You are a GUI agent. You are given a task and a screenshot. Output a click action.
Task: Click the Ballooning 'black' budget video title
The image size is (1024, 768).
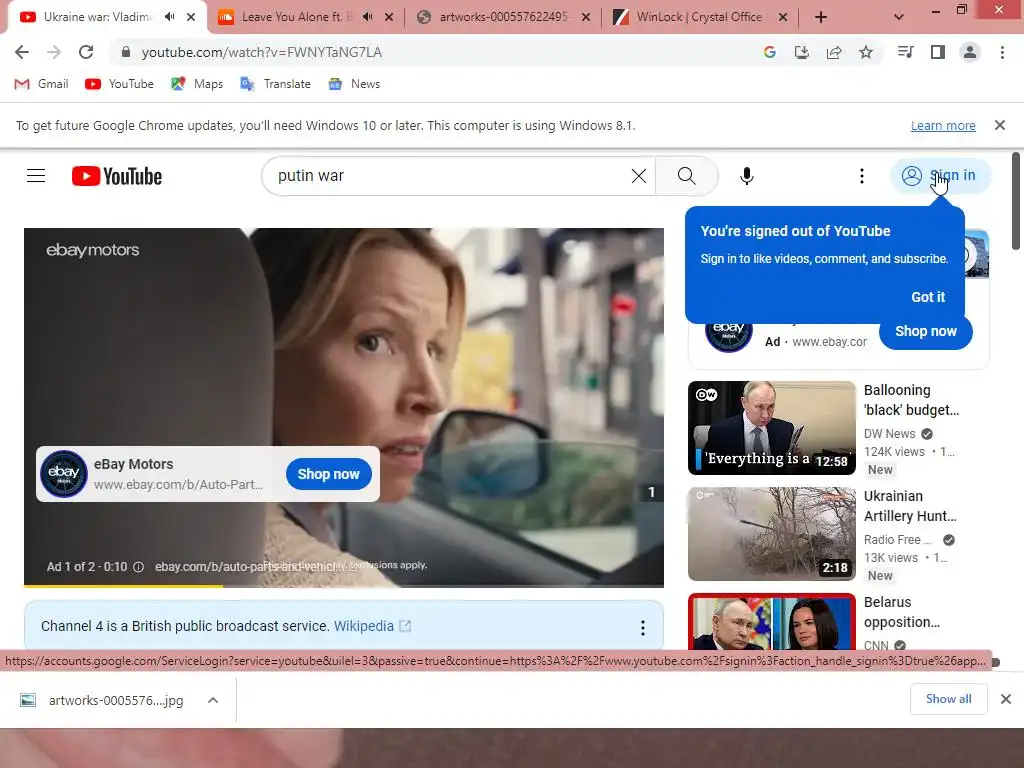[x=912, y=400]
